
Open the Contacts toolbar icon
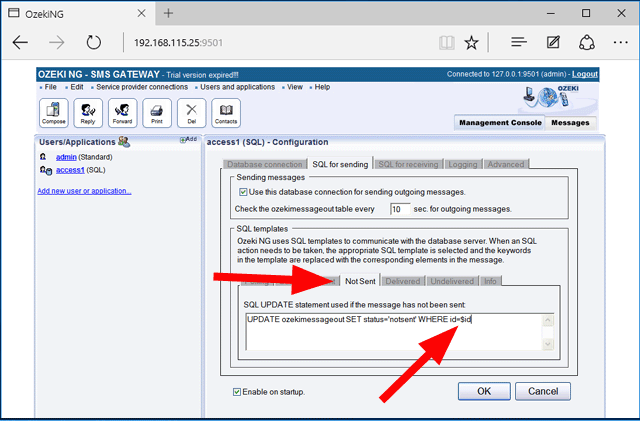click(x=226, y=113)
